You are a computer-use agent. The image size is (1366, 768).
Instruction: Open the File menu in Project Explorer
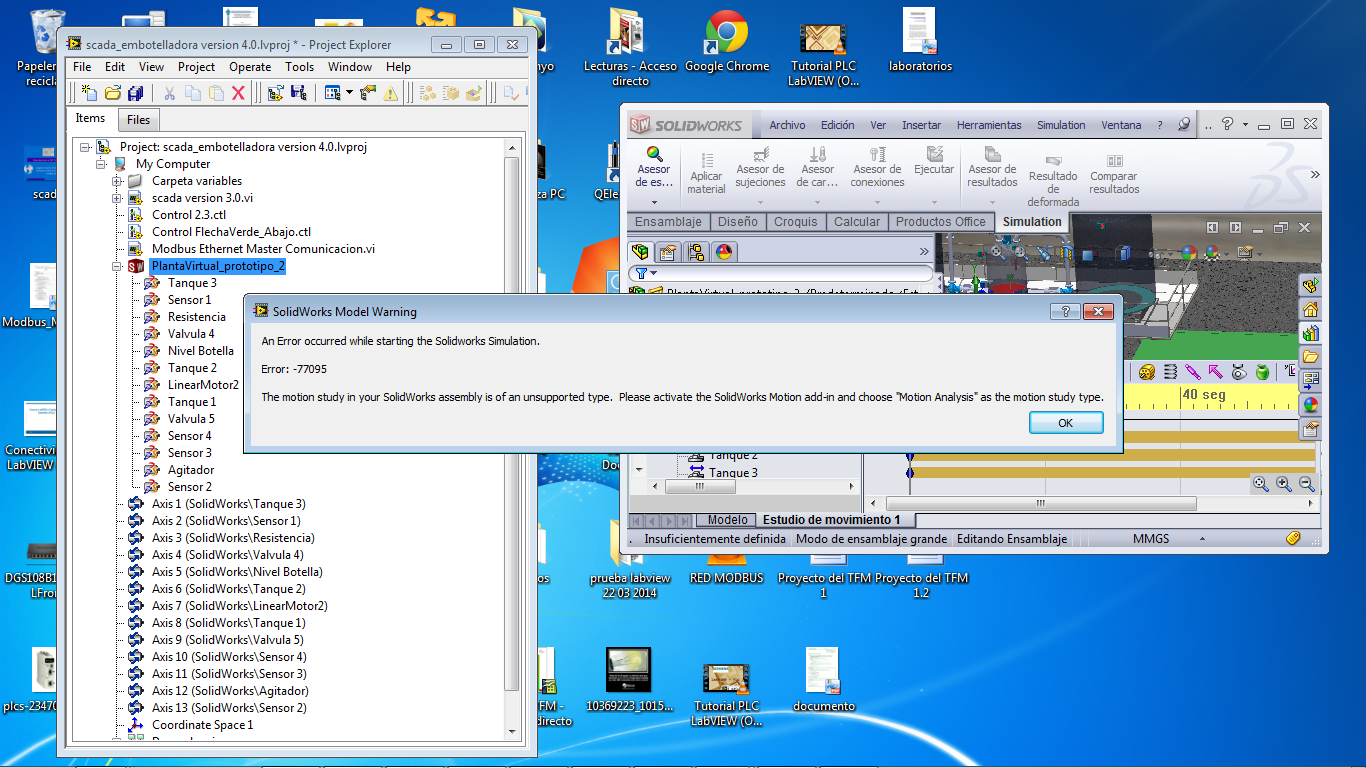(82, 67)
